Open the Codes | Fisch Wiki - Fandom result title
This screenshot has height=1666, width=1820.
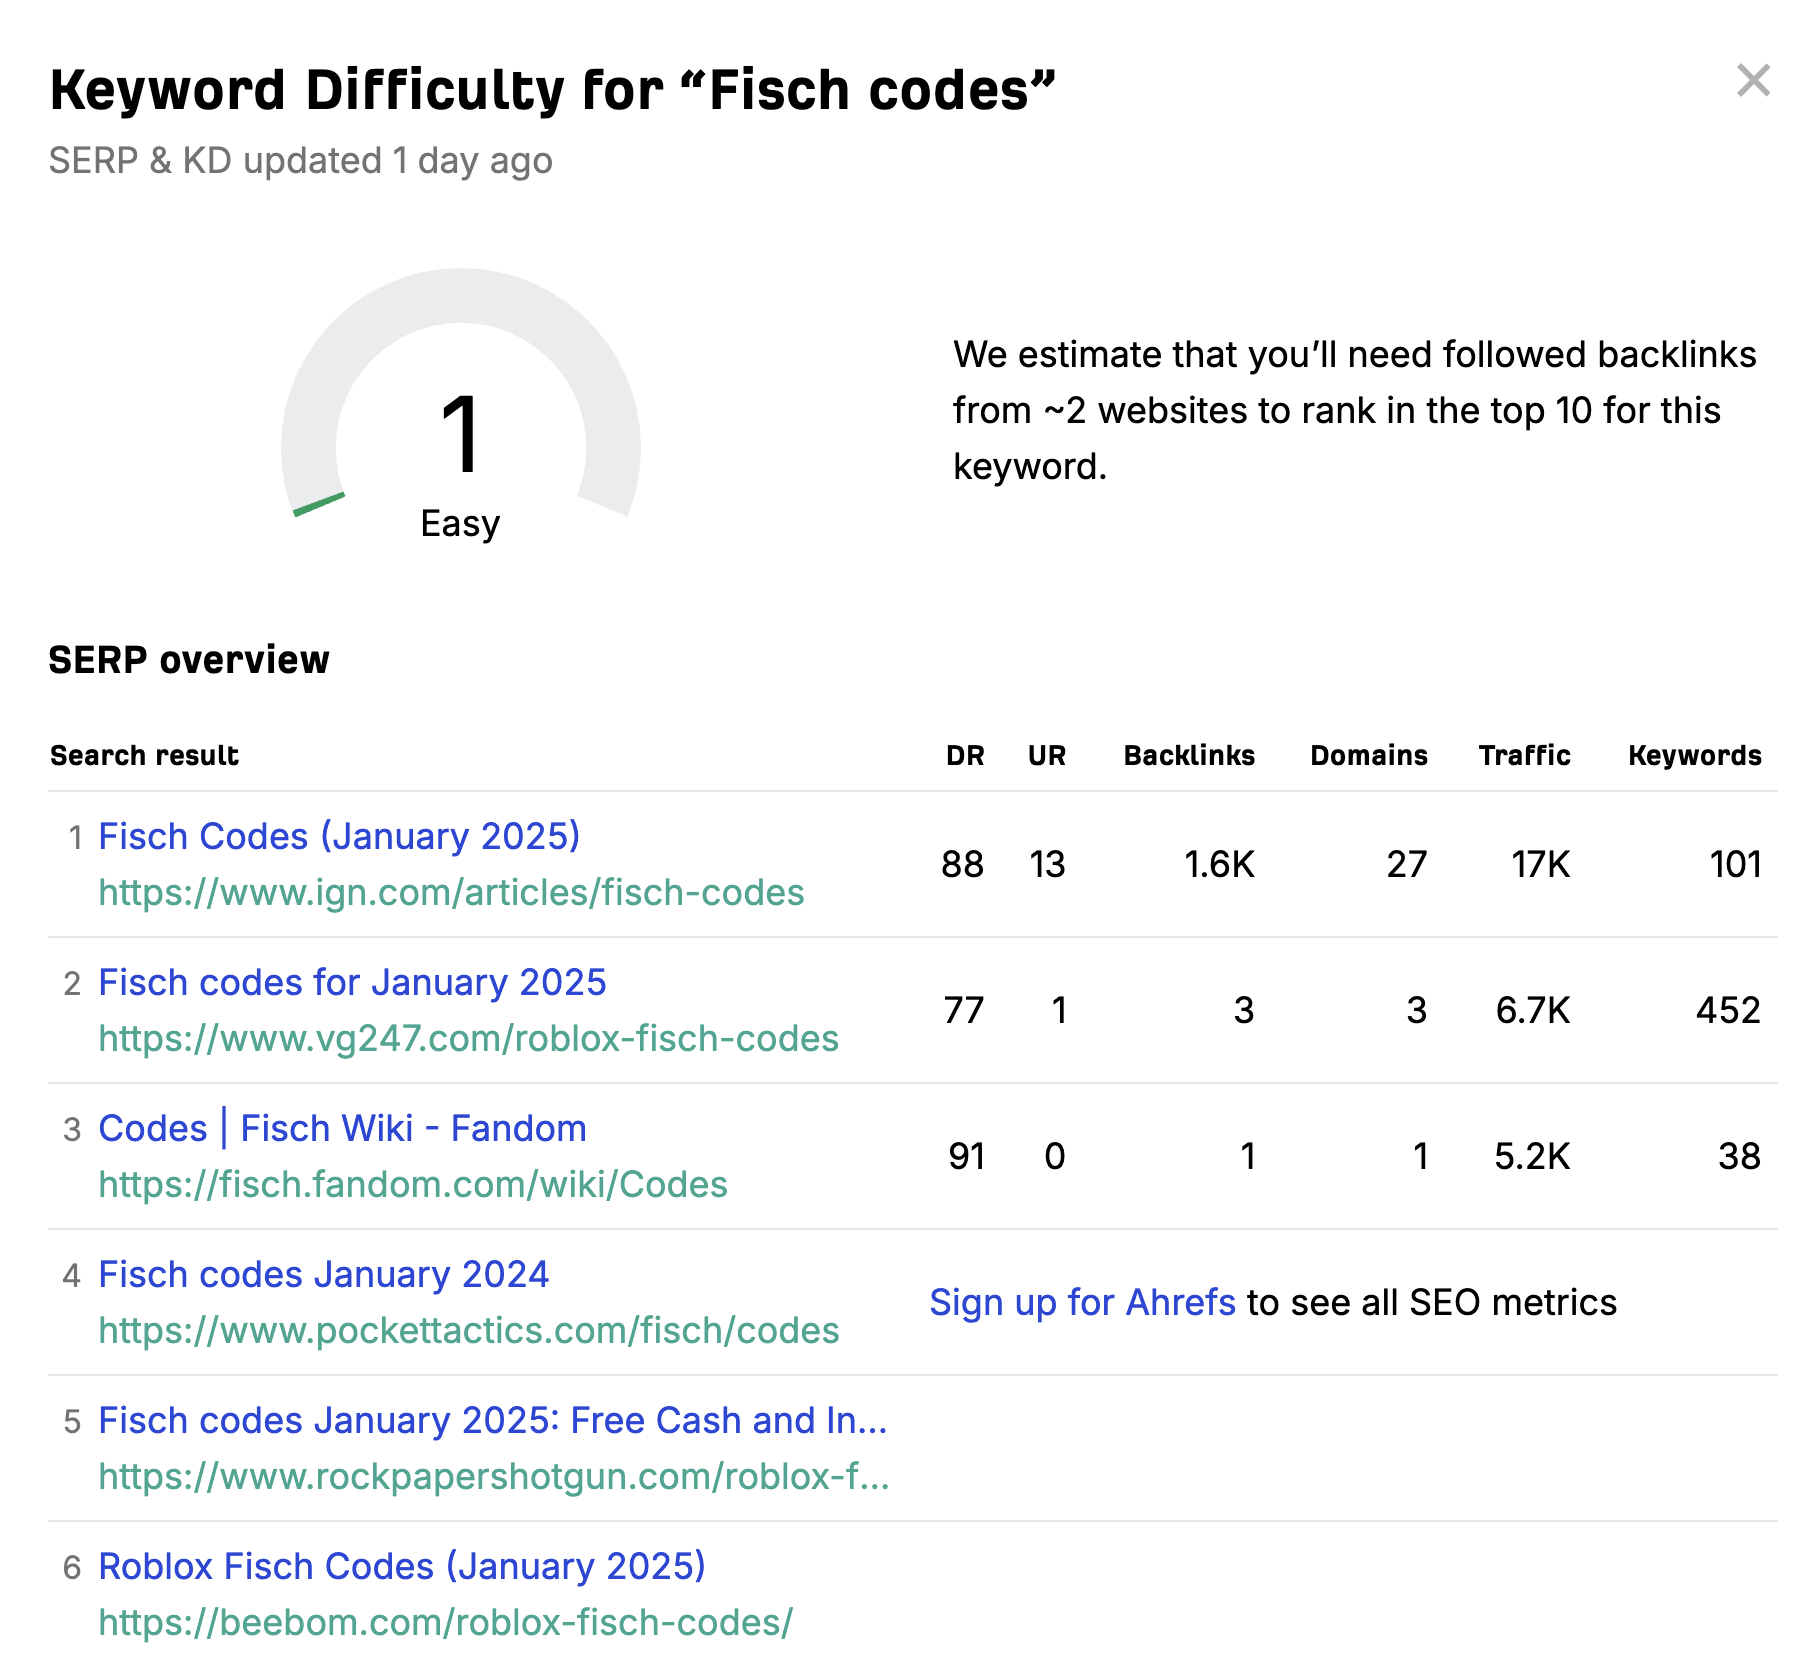[342, 1128]
